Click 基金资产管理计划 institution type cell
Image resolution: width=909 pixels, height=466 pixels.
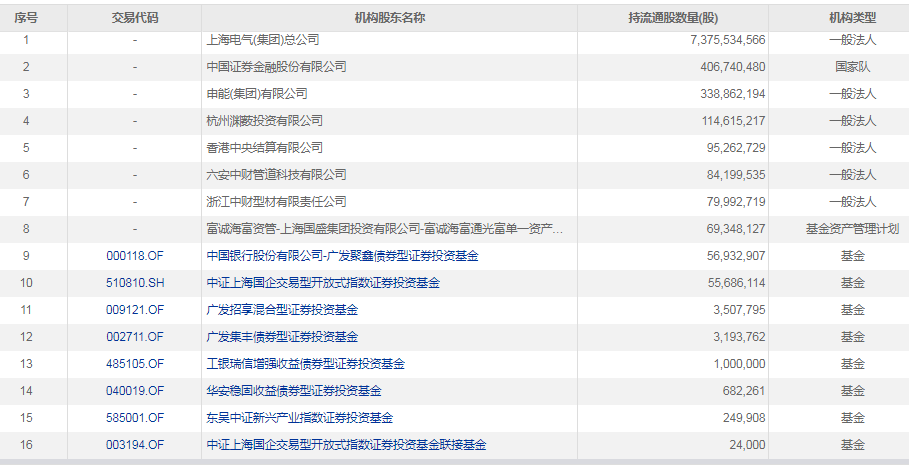coord(852,229)
